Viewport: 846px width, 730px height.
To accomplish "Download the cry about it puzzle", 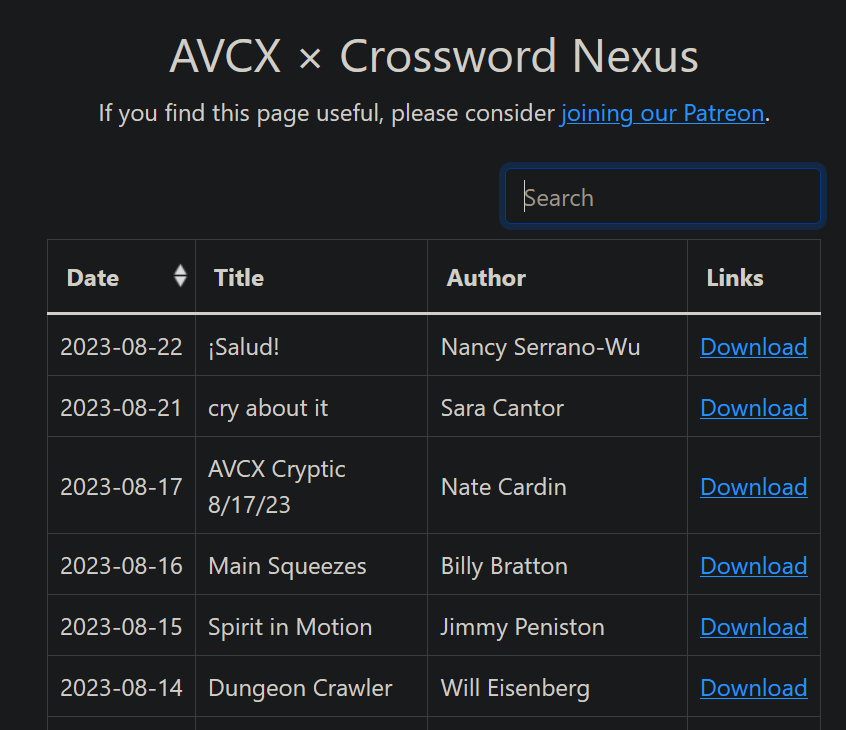I will point(753,408).
